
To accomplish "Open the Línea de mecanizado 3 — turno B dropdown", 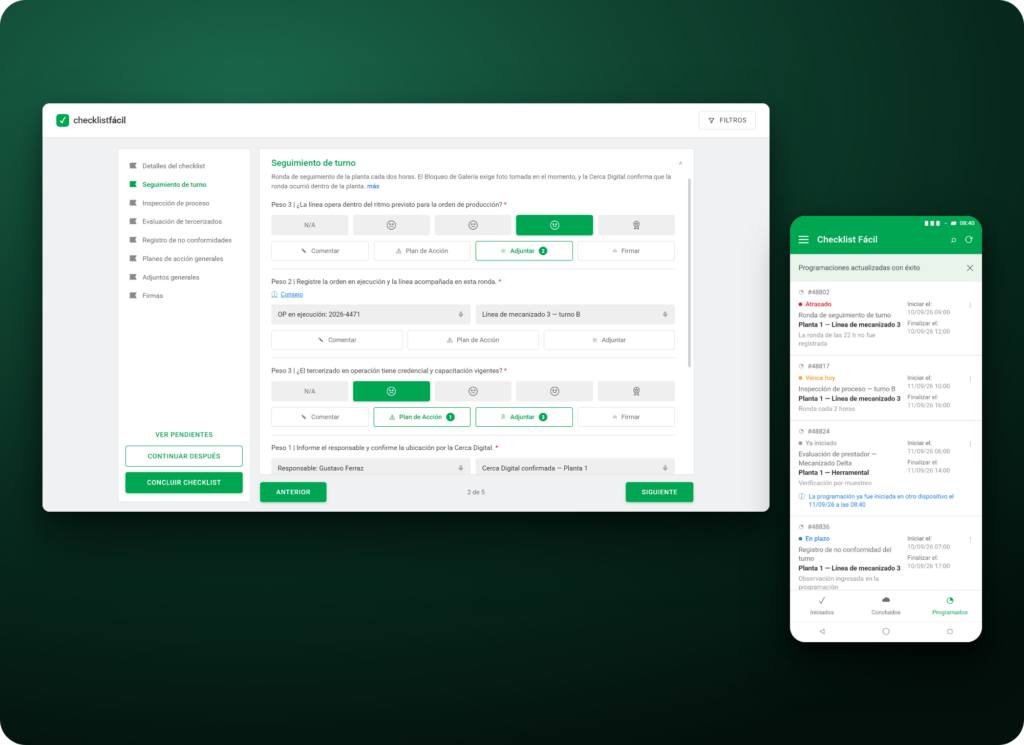I will pyautogui.click(x=575, y=314).
